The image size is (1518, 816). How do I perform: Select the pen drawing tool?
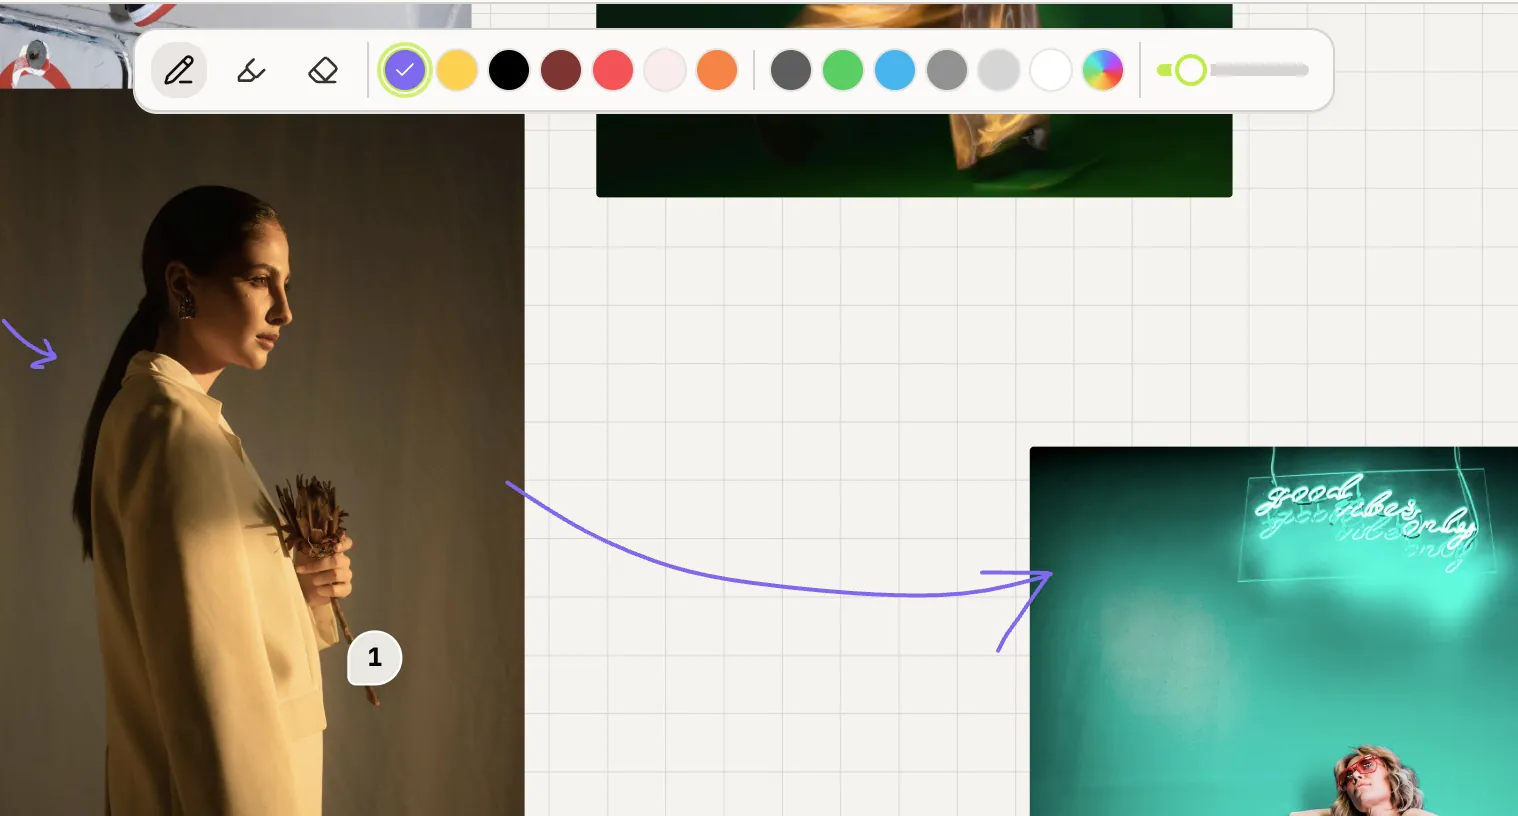[x=179, y=70]
